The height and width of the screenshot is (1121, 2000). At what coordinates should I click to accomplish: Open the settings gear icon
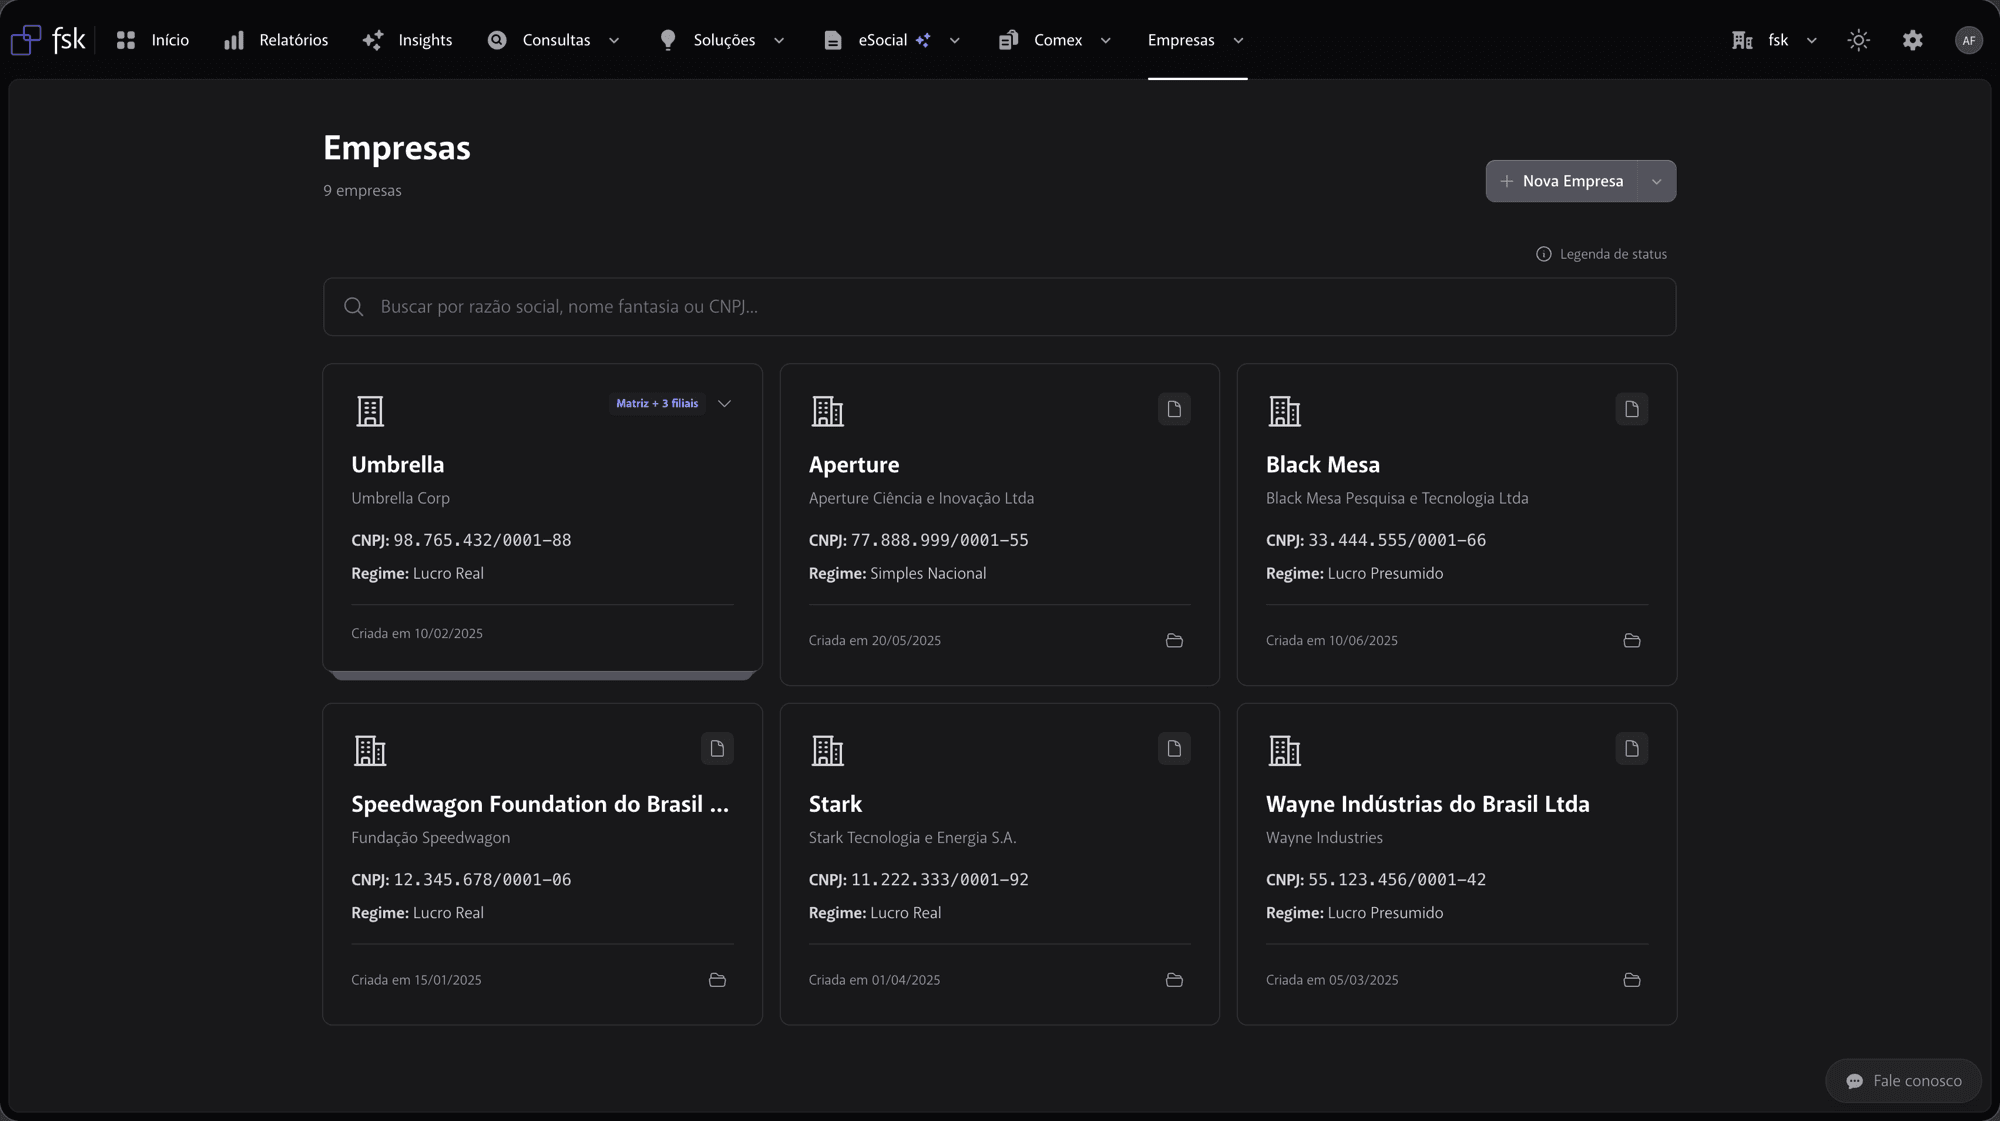tap(1913, 40)
